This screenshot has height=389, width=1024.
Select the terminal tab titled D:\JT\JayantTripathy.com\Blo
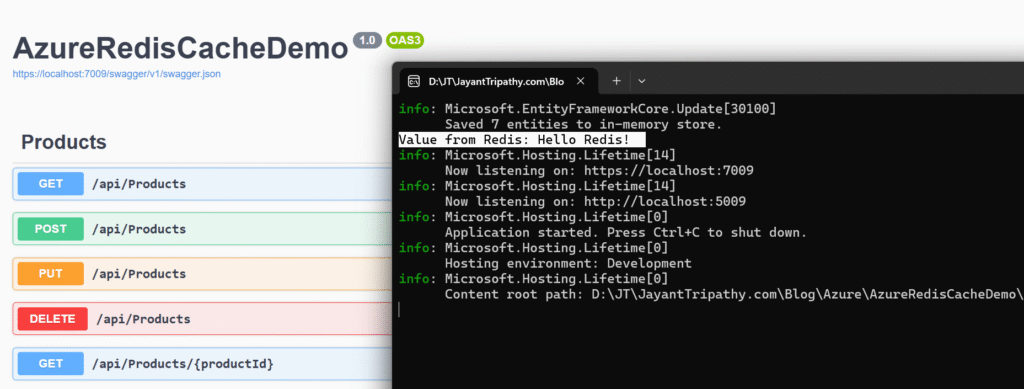tap(498, 82)
